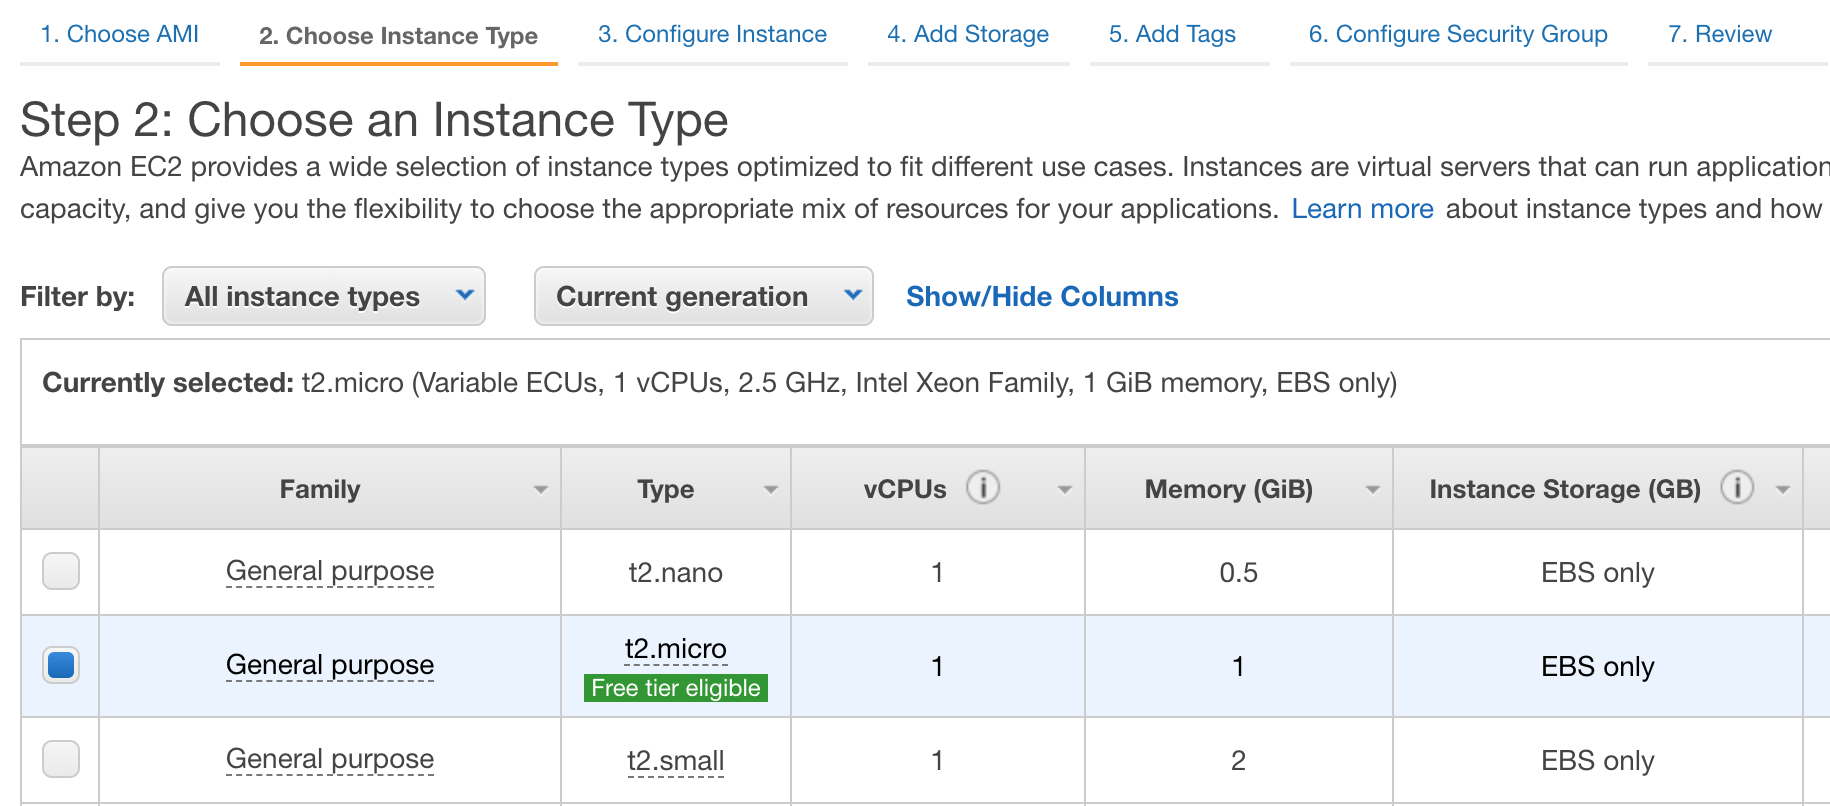Click General purpose link in t2.micro row
Screen dimensions: 1830x806
330,665
